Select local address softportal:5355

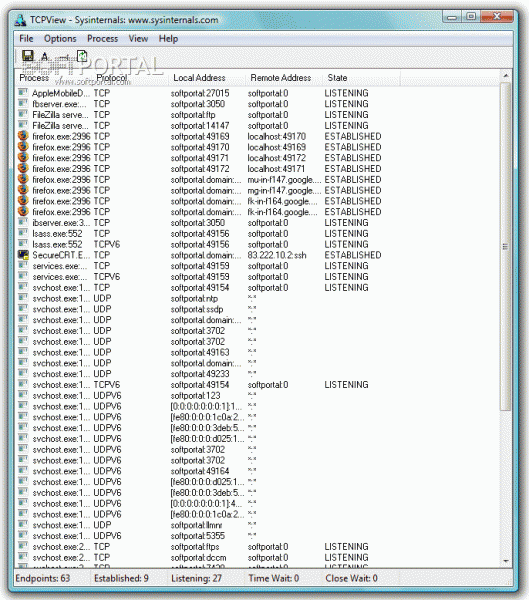(x=198, y=536)
